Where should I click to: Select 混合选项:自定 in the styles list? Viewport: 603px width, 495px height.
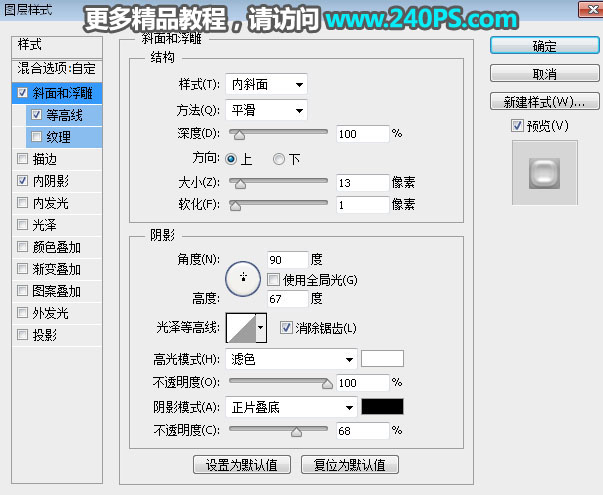point(57,69)
